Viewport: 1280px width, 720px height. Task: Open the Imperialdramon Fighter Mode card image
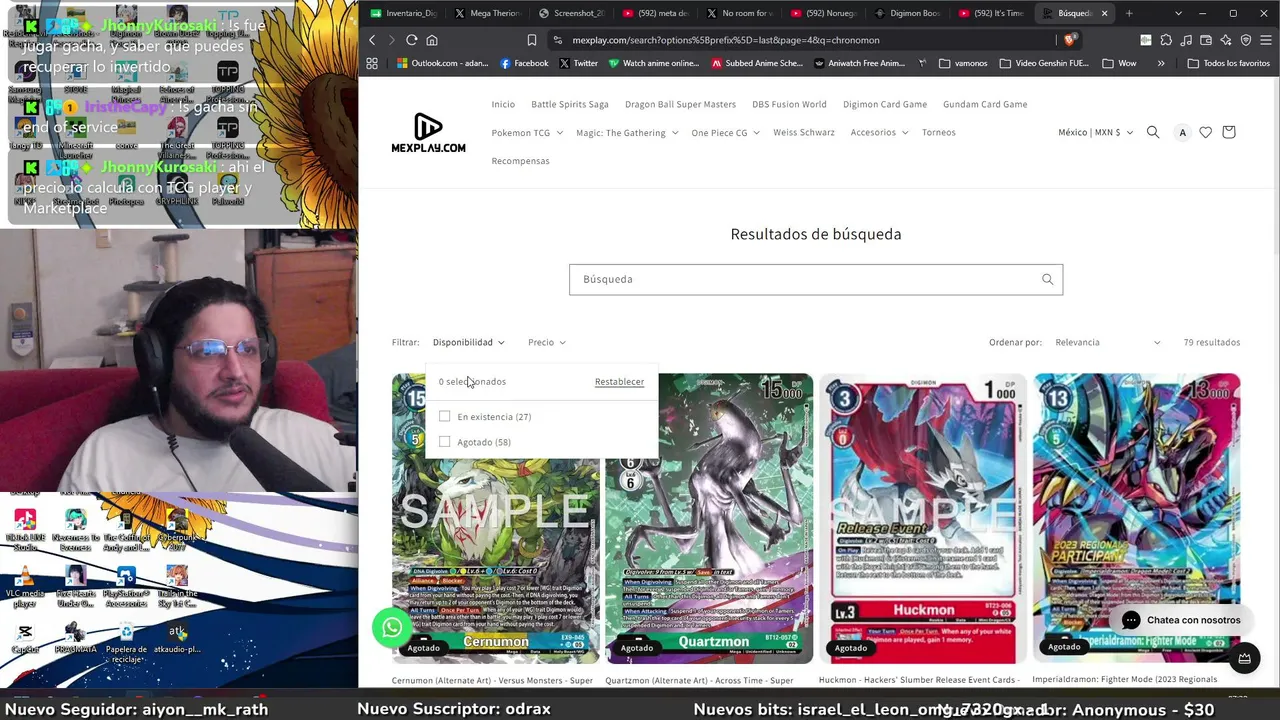[x=1137, y=518]
